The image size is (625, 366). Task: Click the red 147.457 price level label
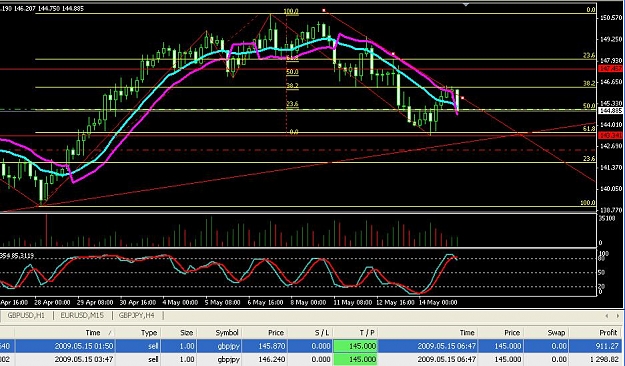tap(611, 69)
